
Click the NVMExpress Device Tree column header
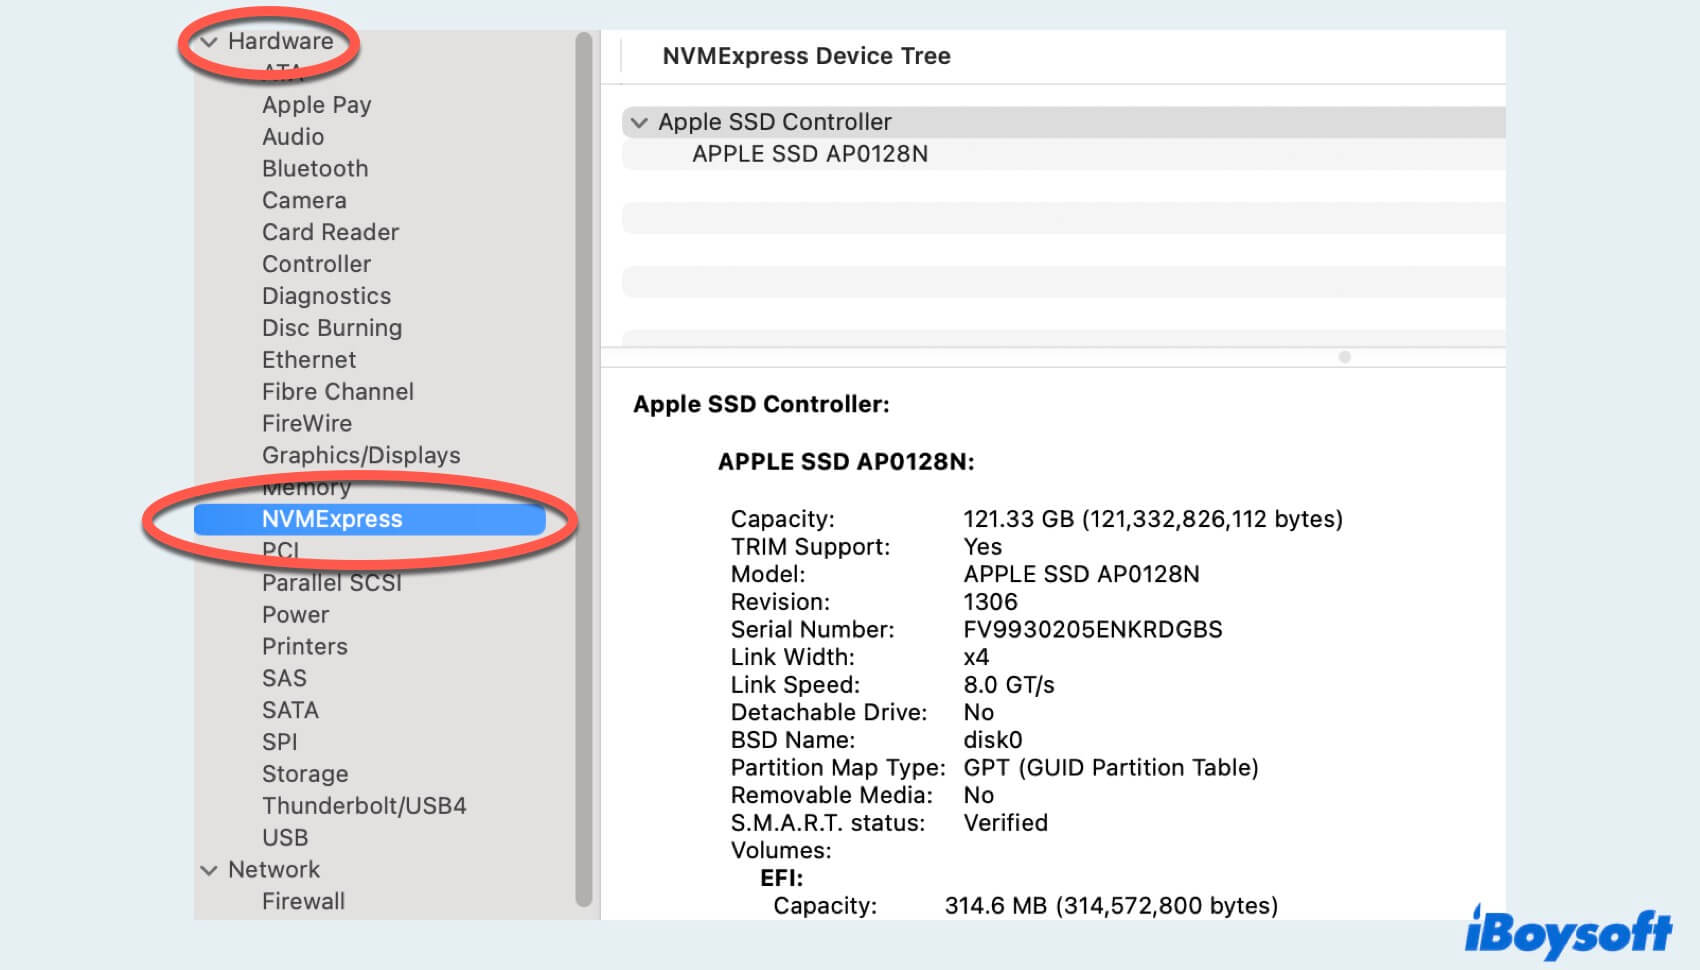click(806, 56)
